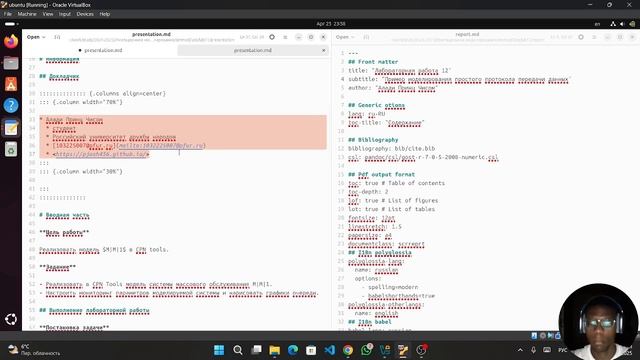Screen dimensions: 640x360
Task: Click '- spelling=modern' line in report.md
Action: coord(390,287)
